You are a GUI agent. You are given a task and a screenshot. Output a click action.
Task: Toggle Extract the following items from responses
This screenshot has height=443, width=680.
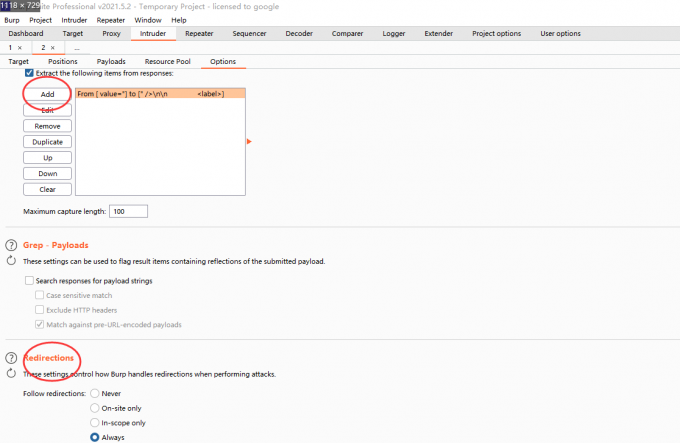(29, 73)
